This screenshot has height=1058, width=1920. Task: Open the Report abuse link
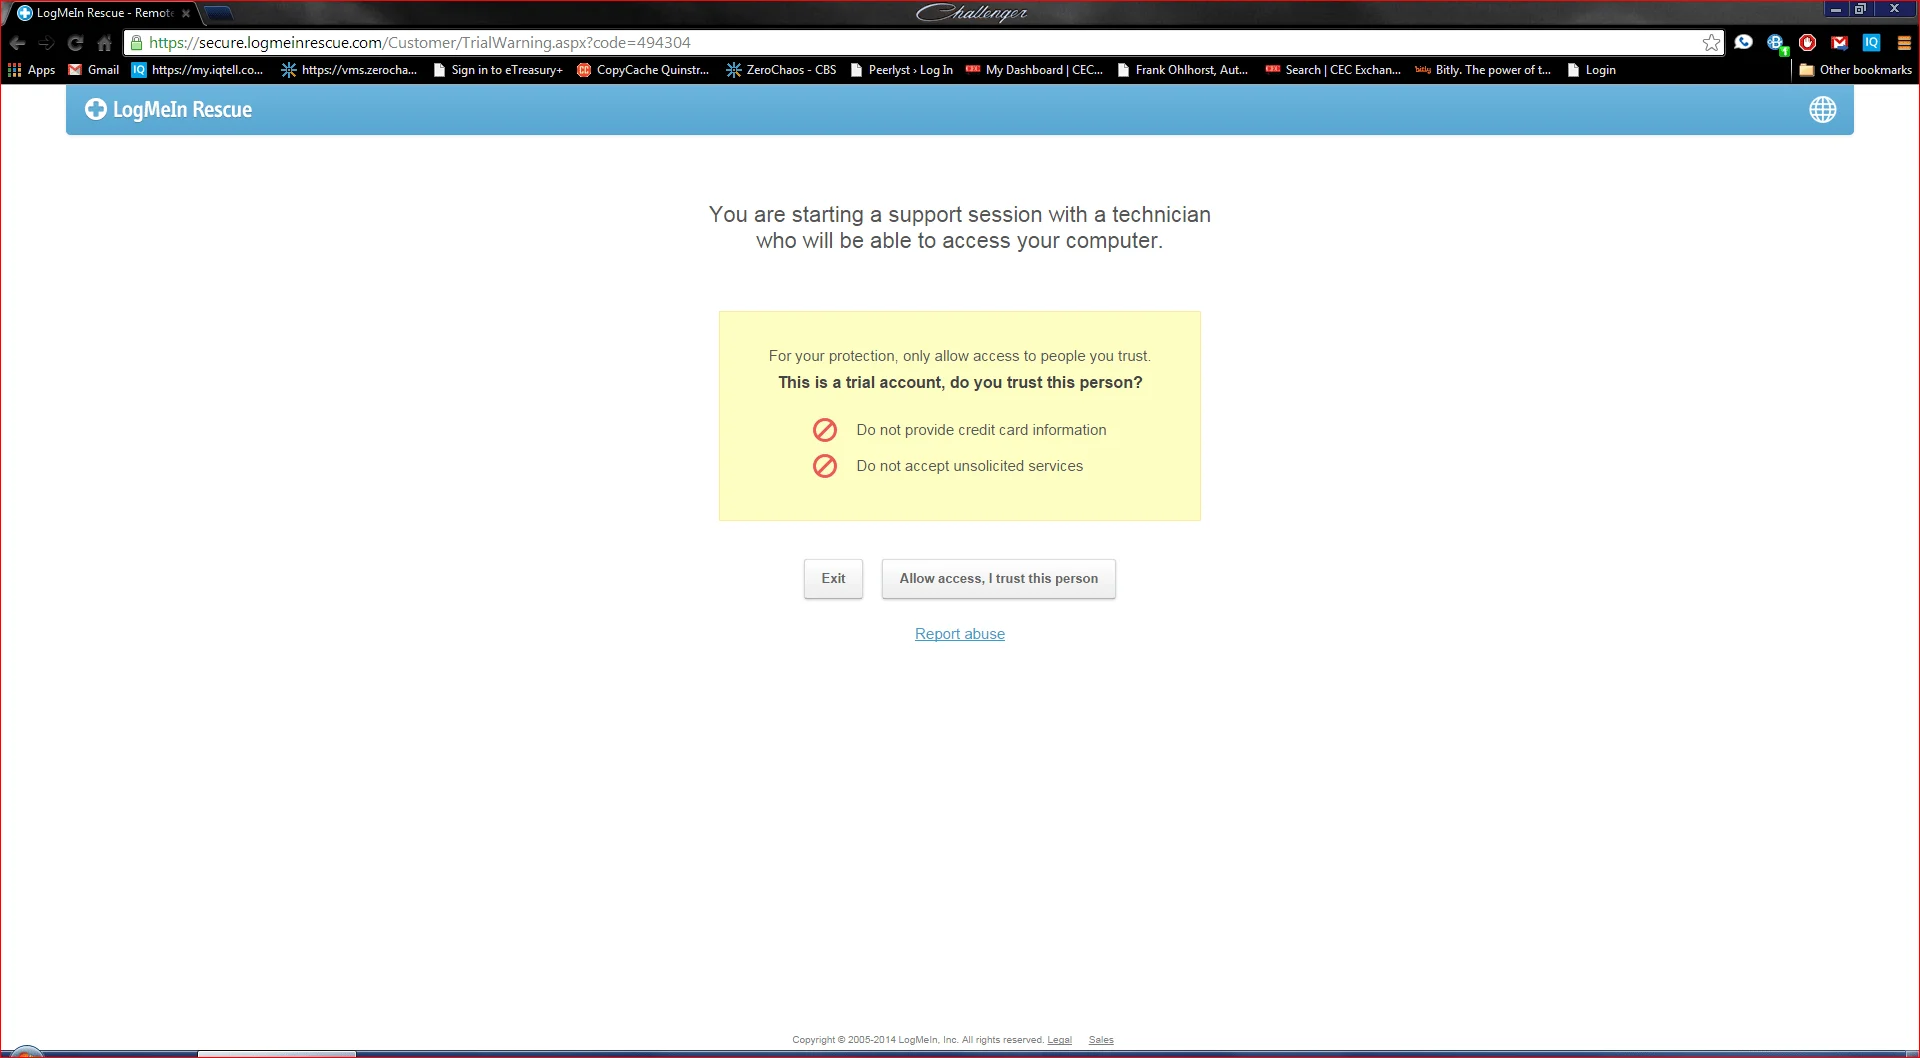(x=959, y=634)
